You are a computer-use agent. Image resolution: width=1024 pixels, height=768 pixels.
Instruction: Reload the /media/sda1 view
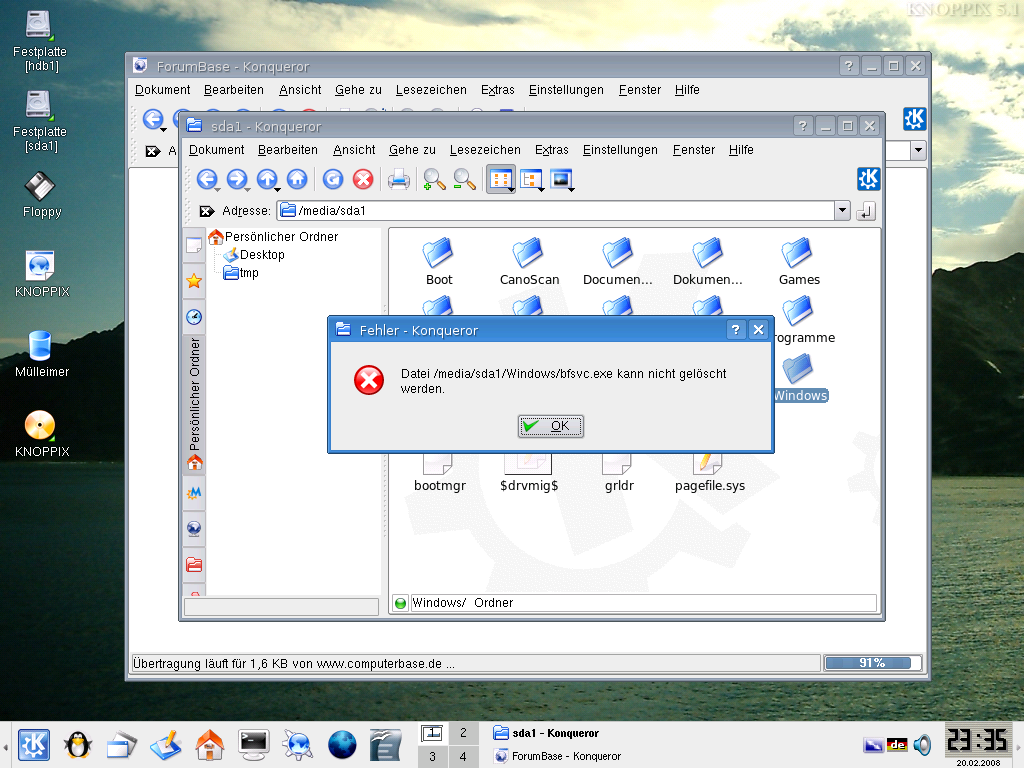point(333,179)
